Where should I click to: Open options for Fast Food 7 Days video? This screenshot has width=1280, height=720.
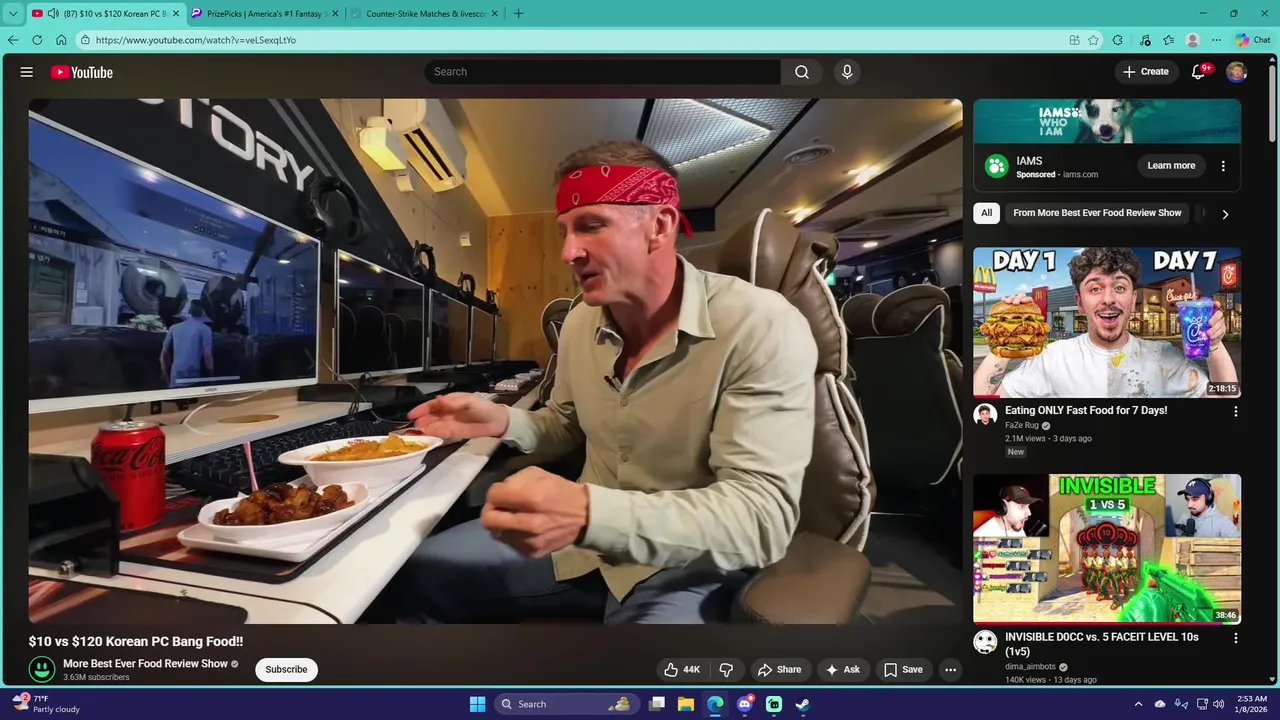(x=1235, y=411)
